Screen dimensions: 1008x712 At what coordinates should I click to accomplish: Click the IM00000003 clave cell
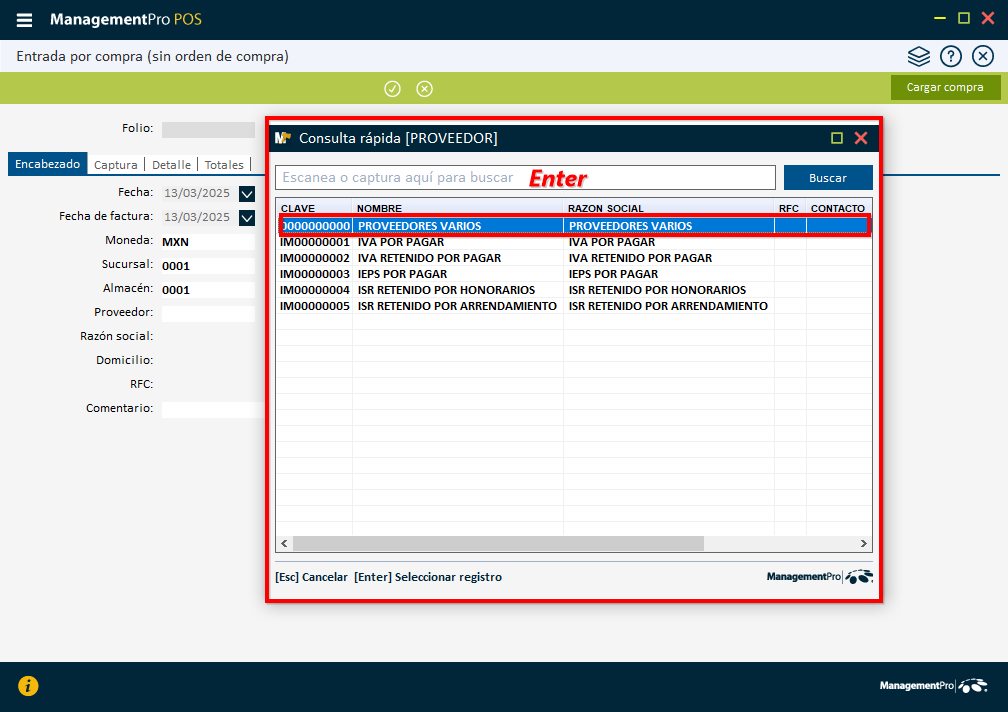[x=315, y=274]
